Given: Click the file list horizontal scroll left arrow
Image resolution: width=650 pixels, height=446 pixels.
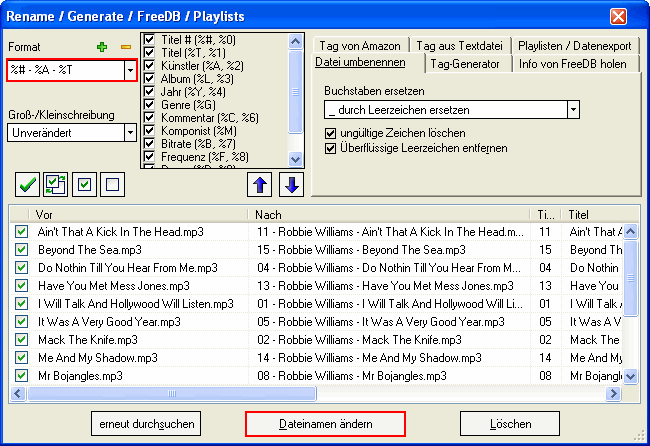Looking at the screenshot, I should (17, 393).
